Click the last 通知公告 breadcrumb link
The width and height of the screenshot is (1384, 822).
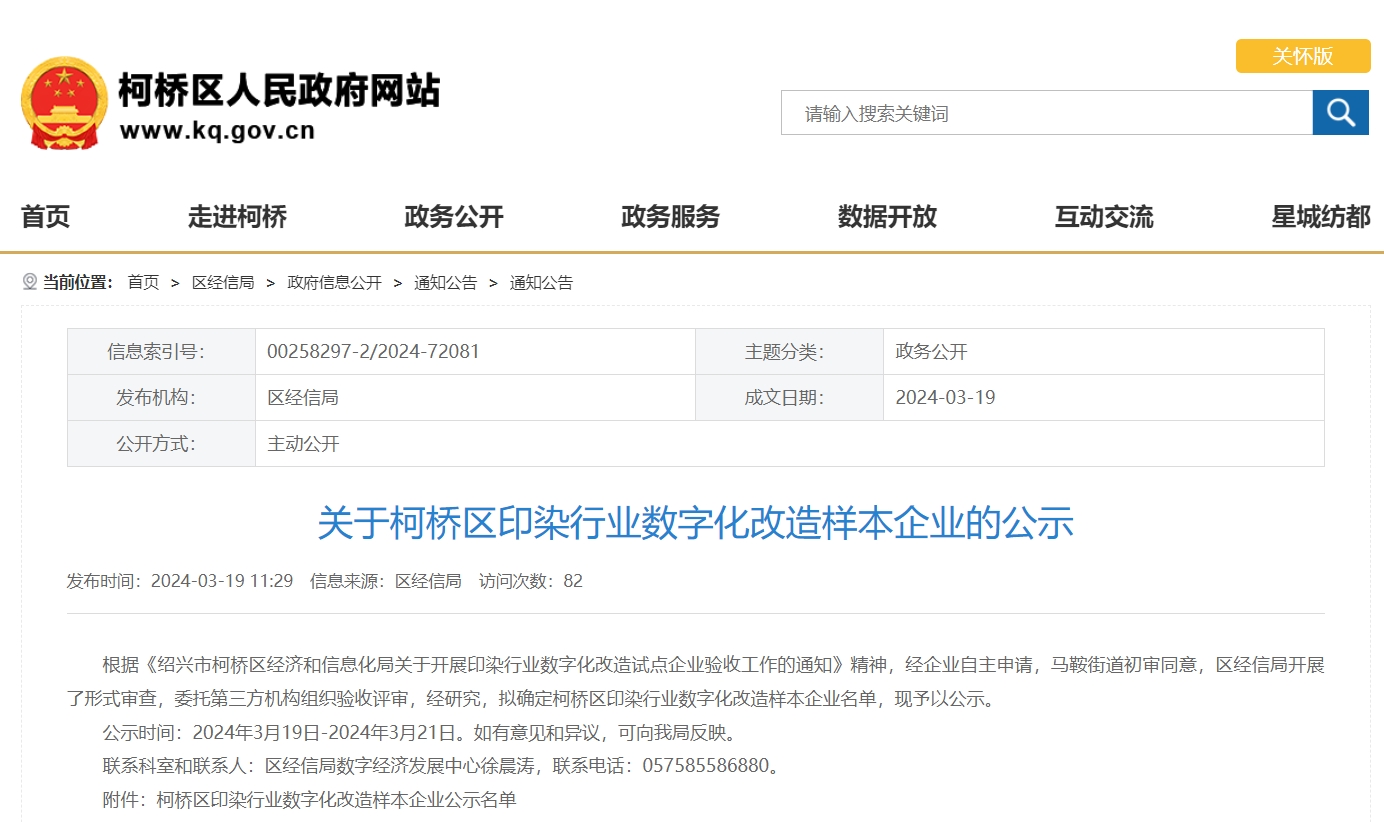pyautogui.click(x=541, y=283)
